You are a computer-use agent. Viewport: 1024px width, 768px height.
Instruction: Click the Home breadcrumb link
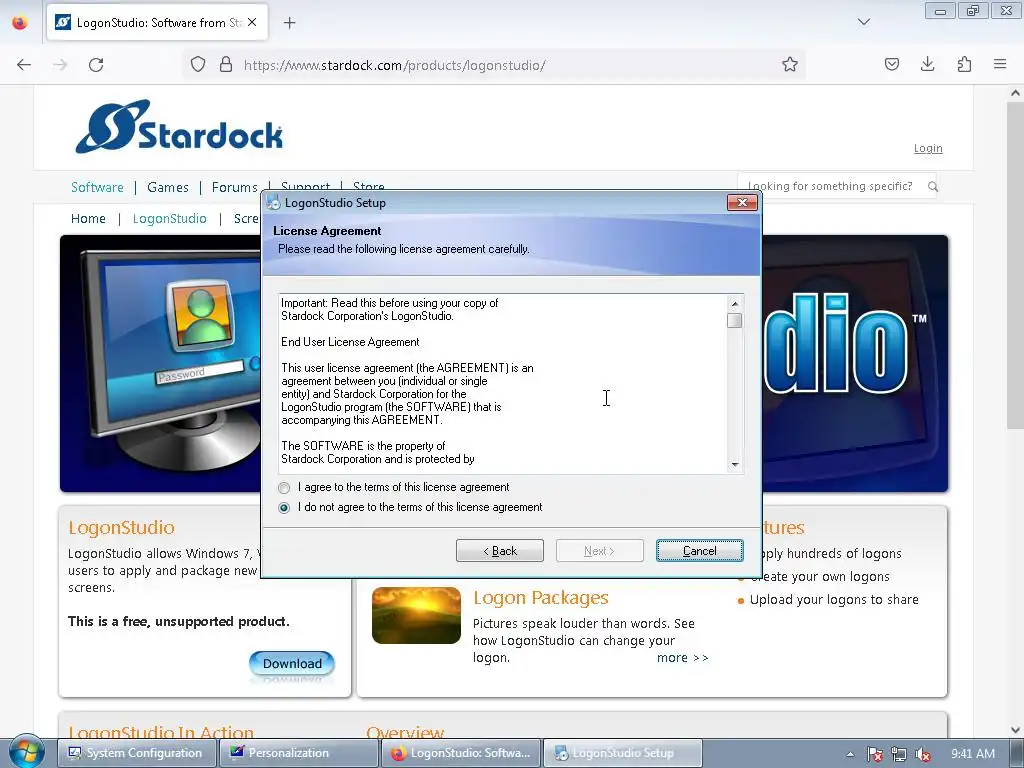point(88,219)
